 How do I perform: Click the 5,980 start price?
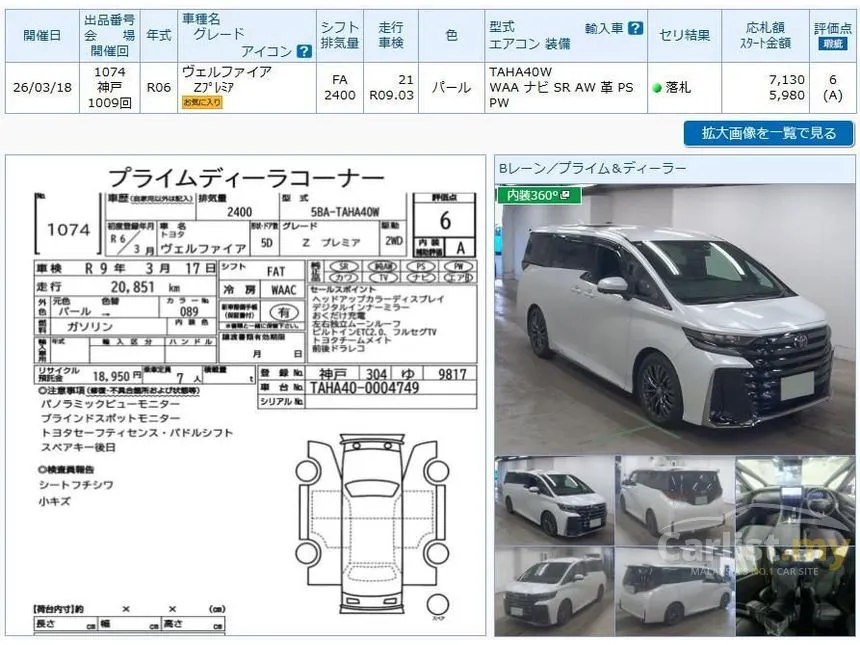click(x=787, y=95)
